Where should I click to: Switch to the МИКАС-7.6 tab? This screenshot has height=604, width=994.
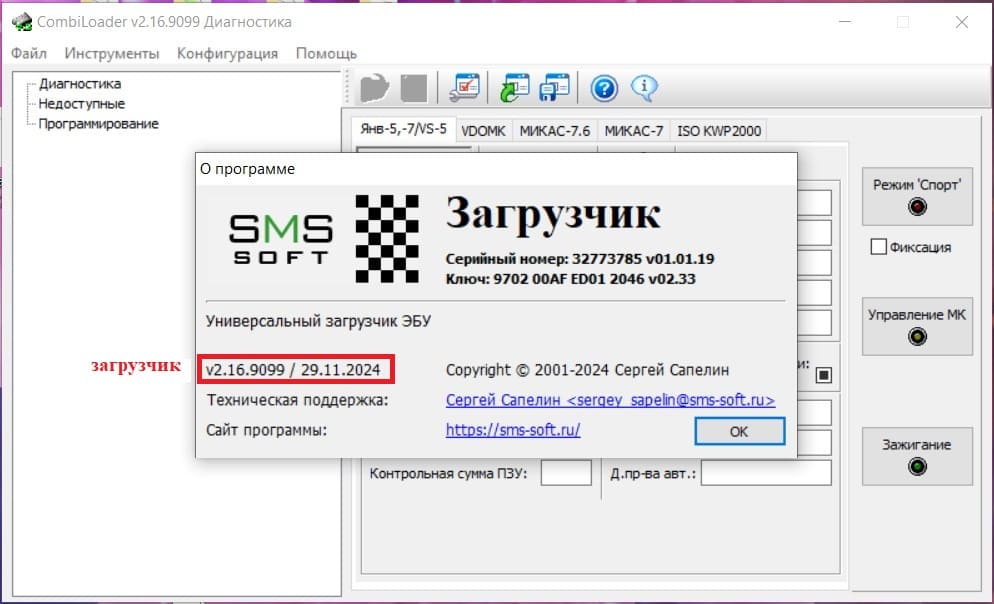555,131
